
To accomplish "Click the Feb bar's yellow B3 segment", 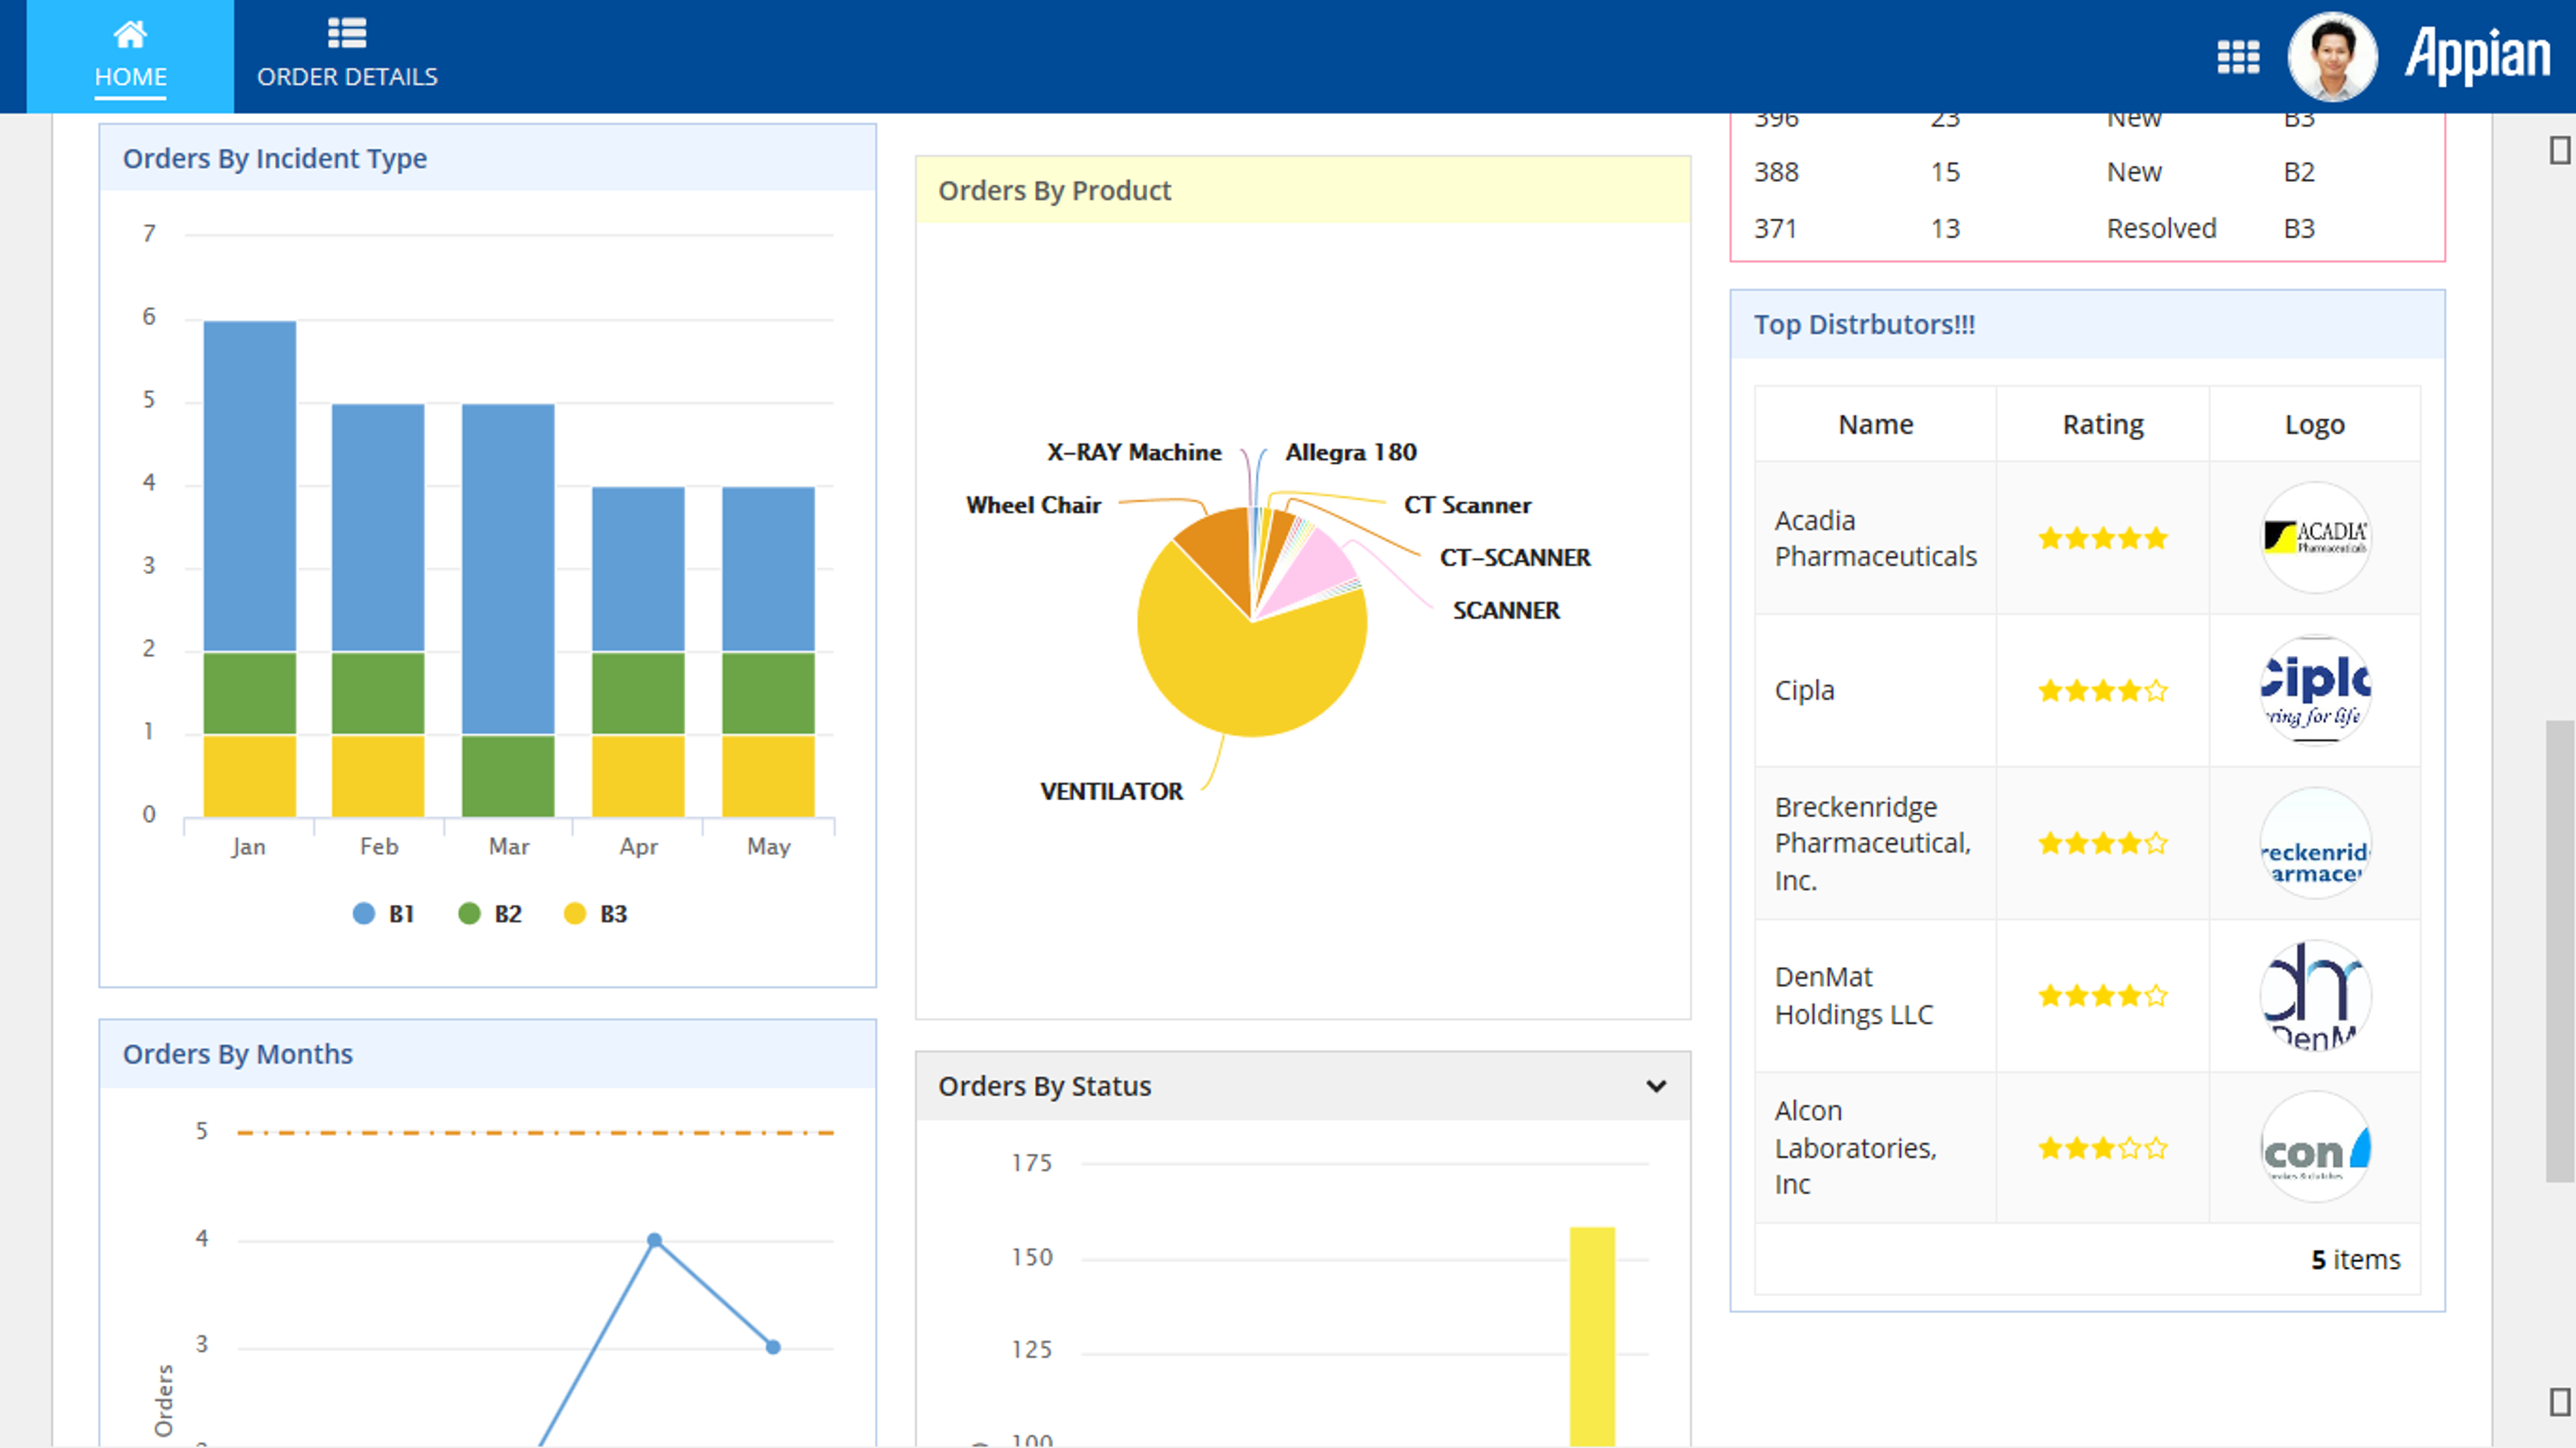I will point(378,776).
